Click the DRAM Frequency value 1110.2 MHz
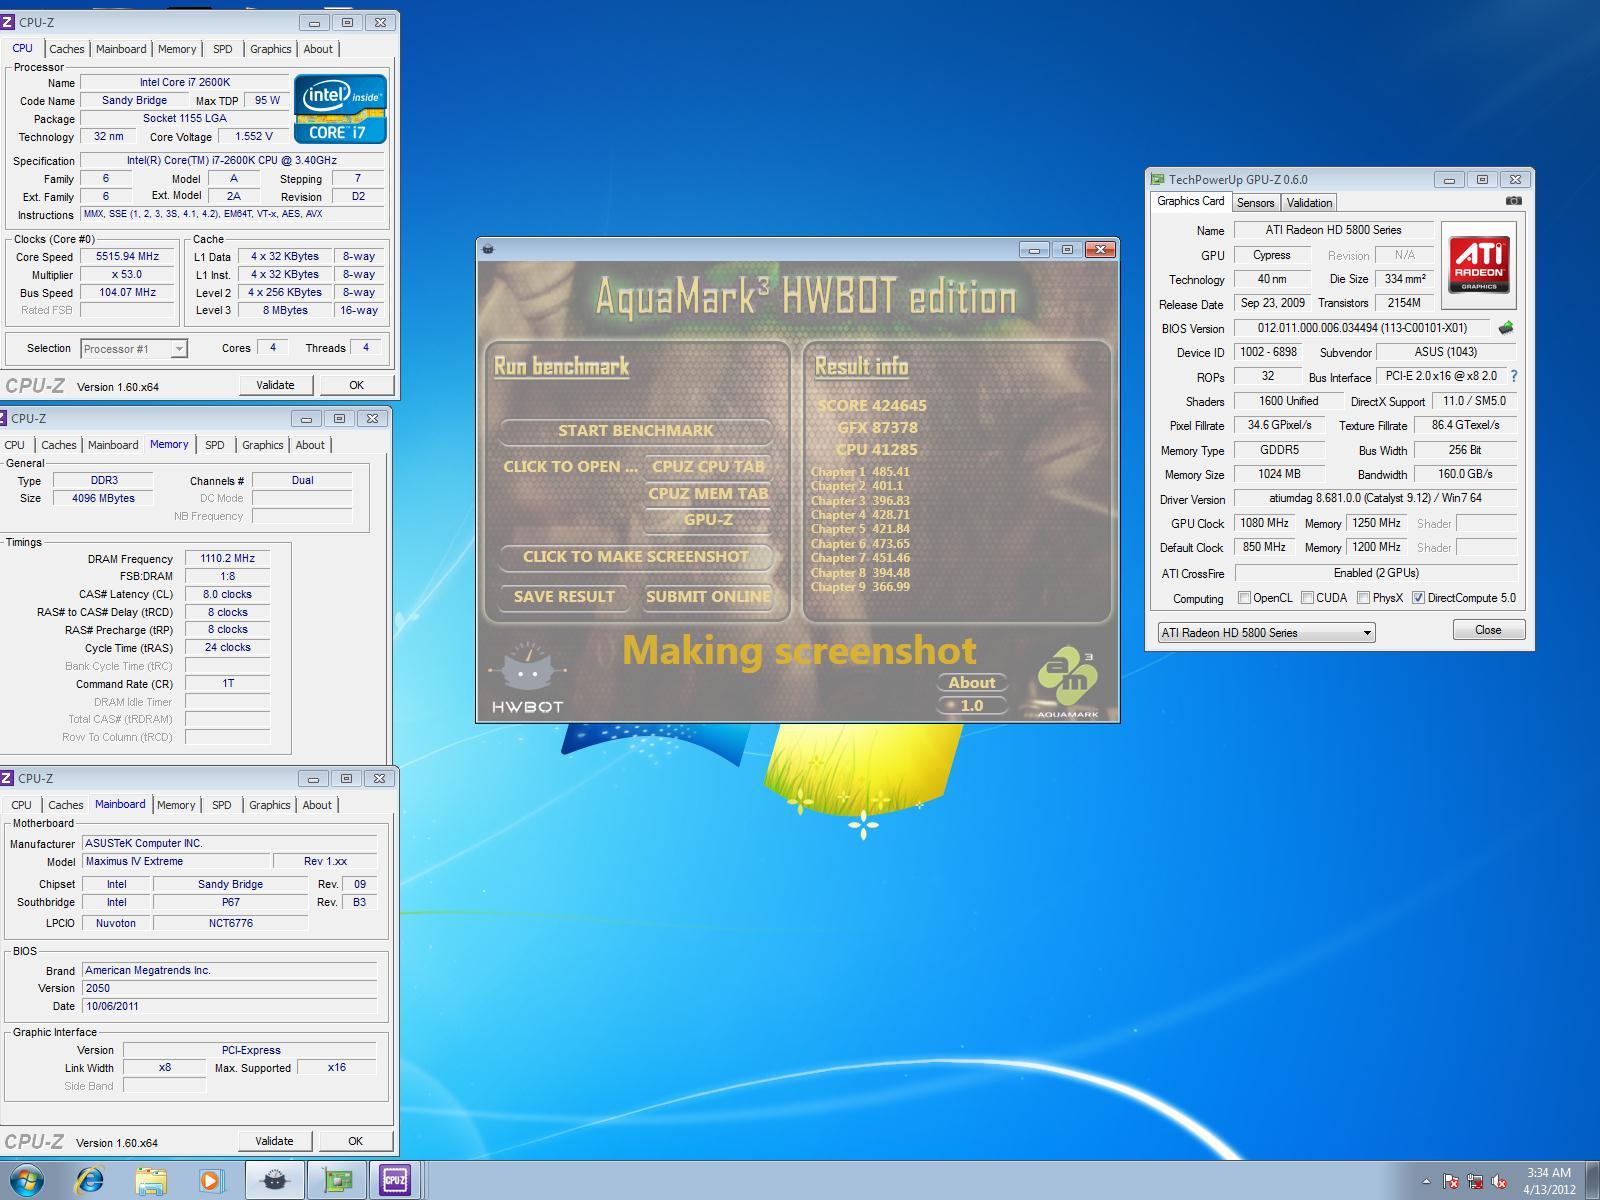Image resolution: width=1600 pixels, height=1200 pixels. pyautogui.click(x=227, y=559)
